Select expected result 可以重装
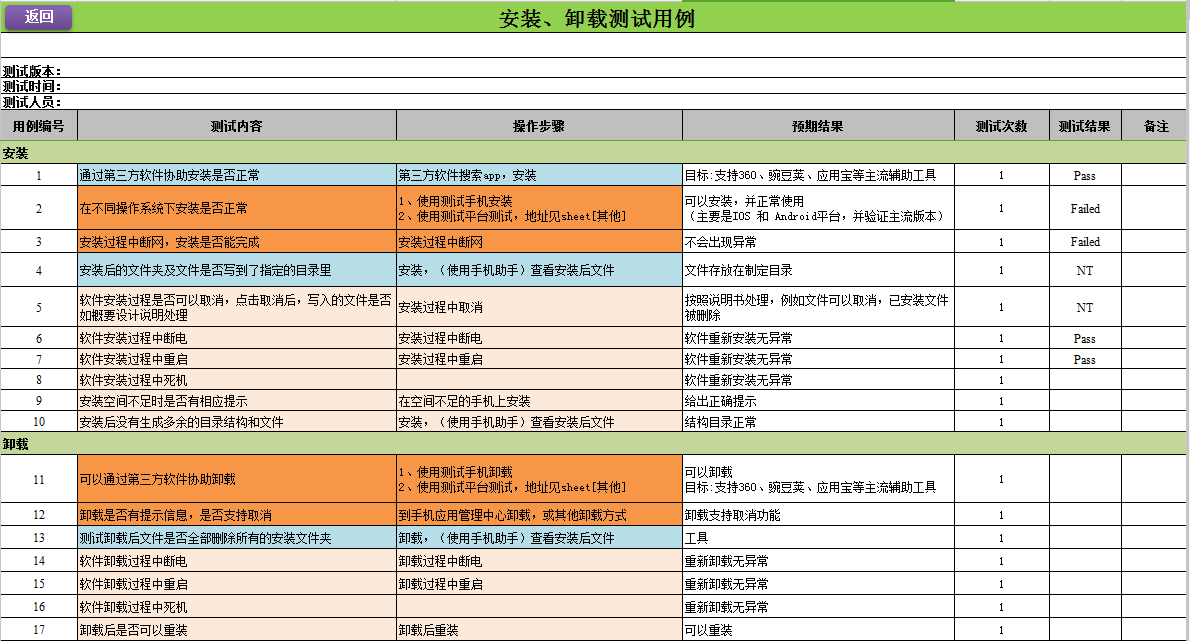The height and width of the screenshot is (641, 1190). coord(818,630)
